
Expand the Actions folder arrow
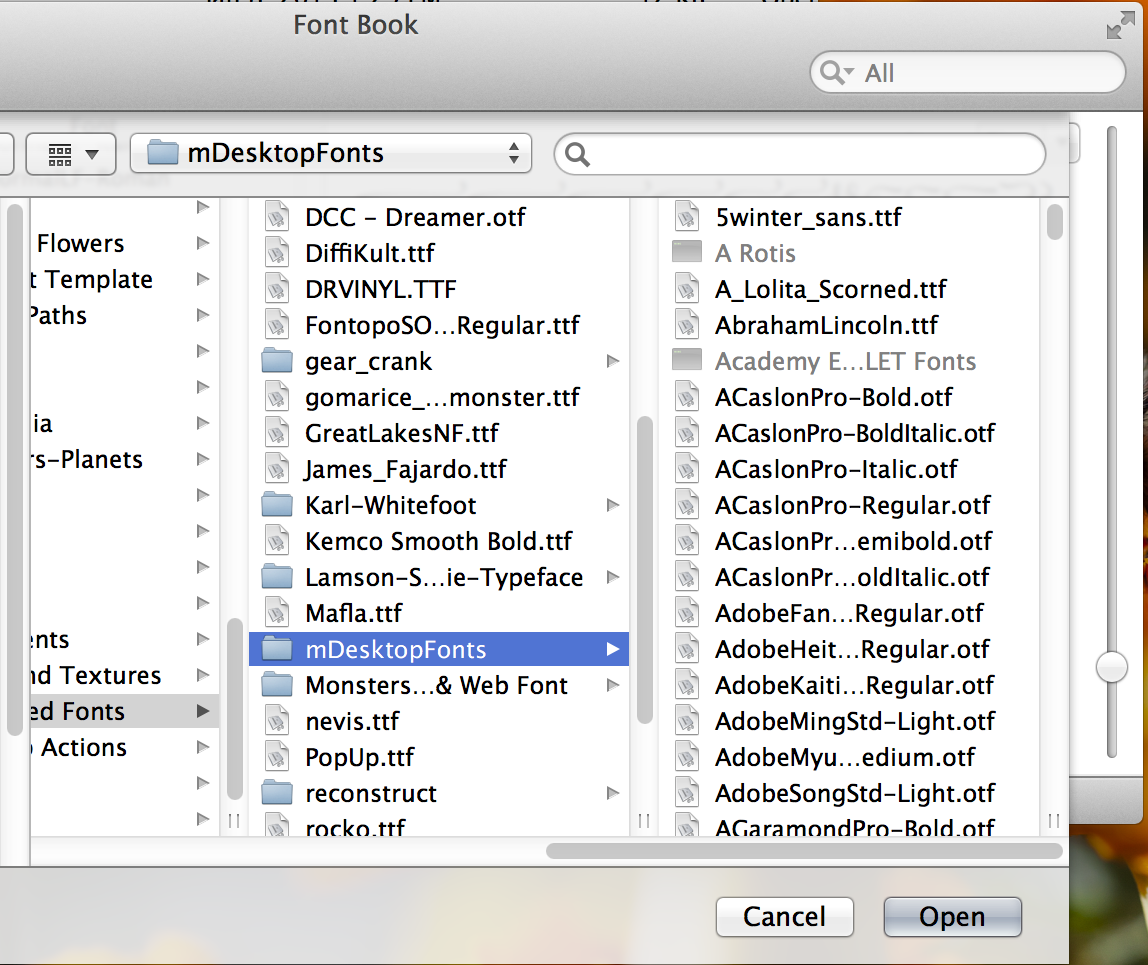point(203,747)
